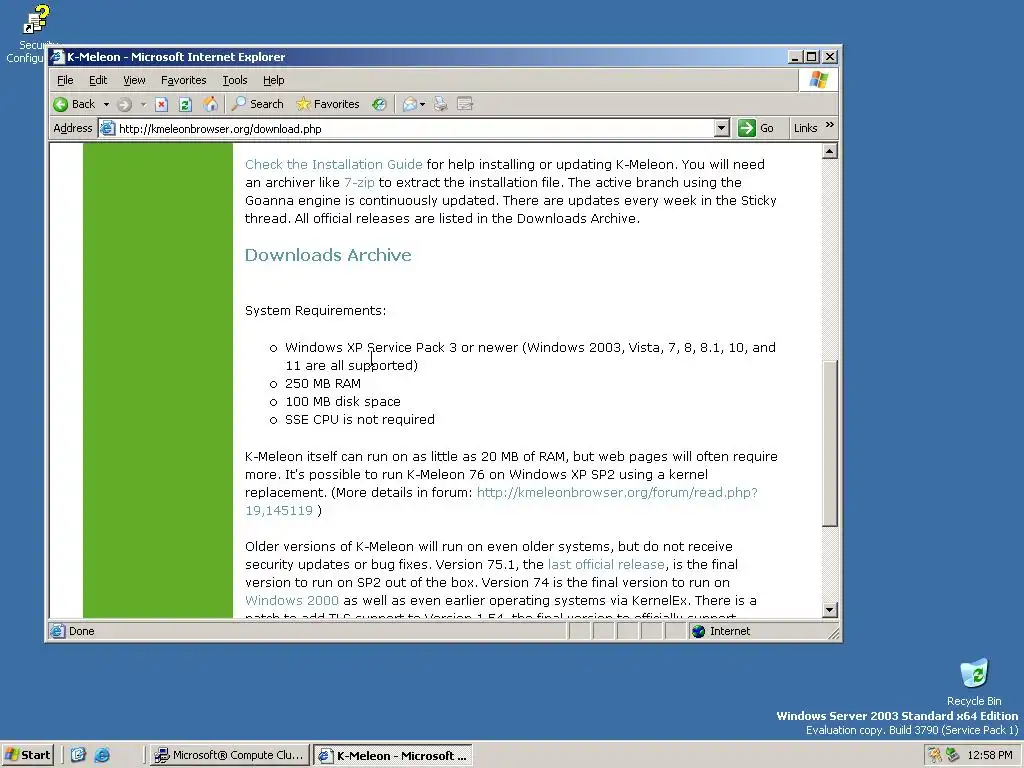Viewport: 1024px width, 768px height.
Task: Click the second system tray network icon
Action: [952, 755]
